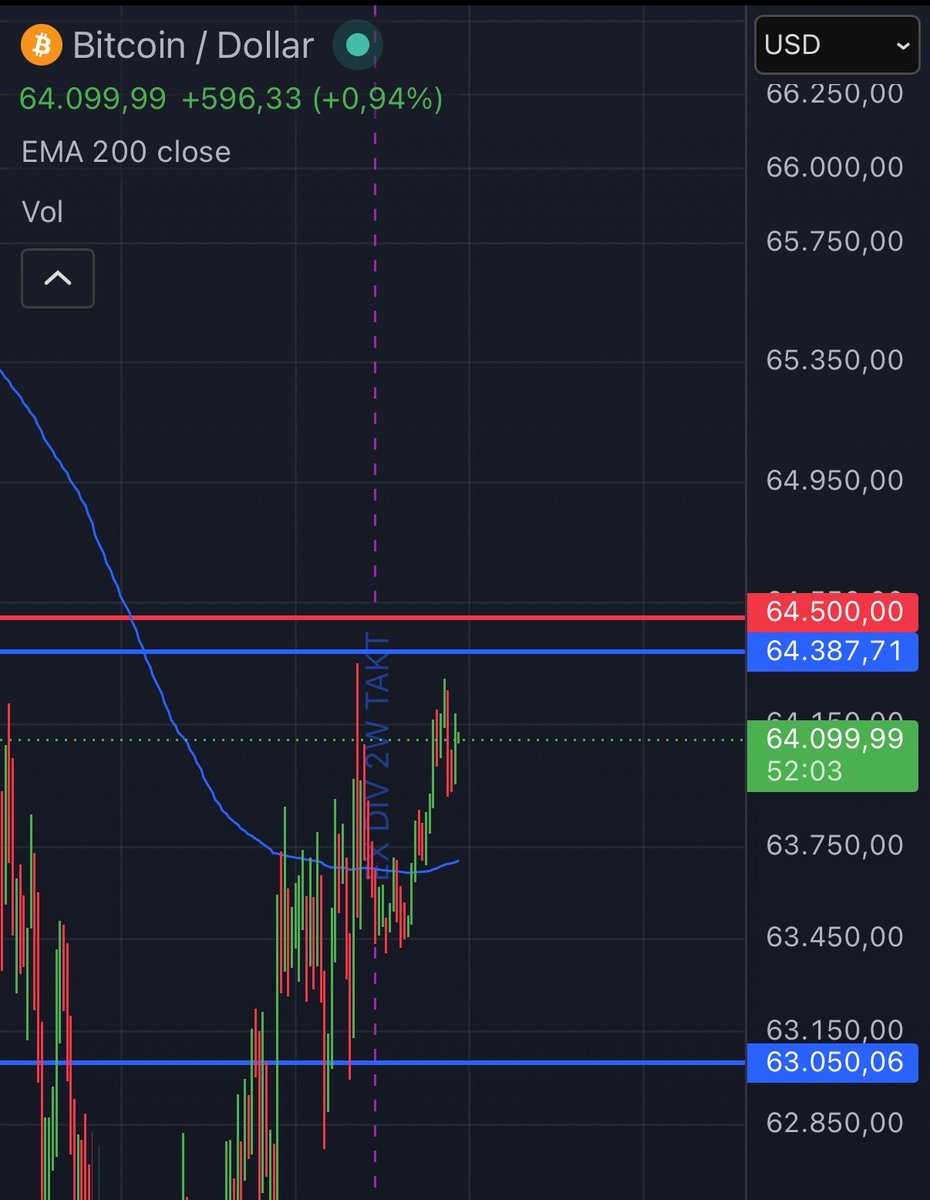Click the 63.150,00 price scale value
The image size is (930, 1200).
[x=835, y=1029]
